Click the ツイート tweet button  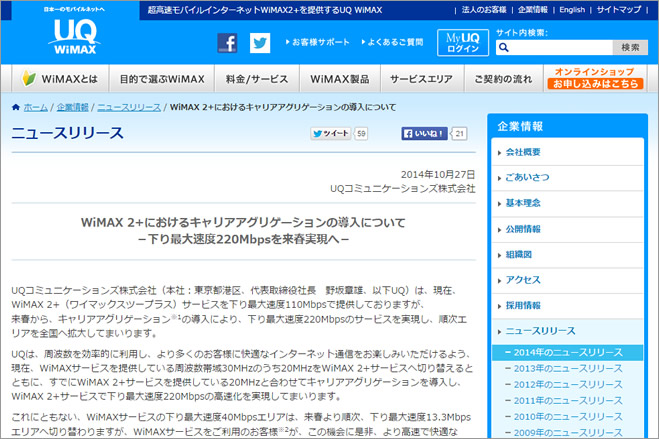tap(331, 134)
